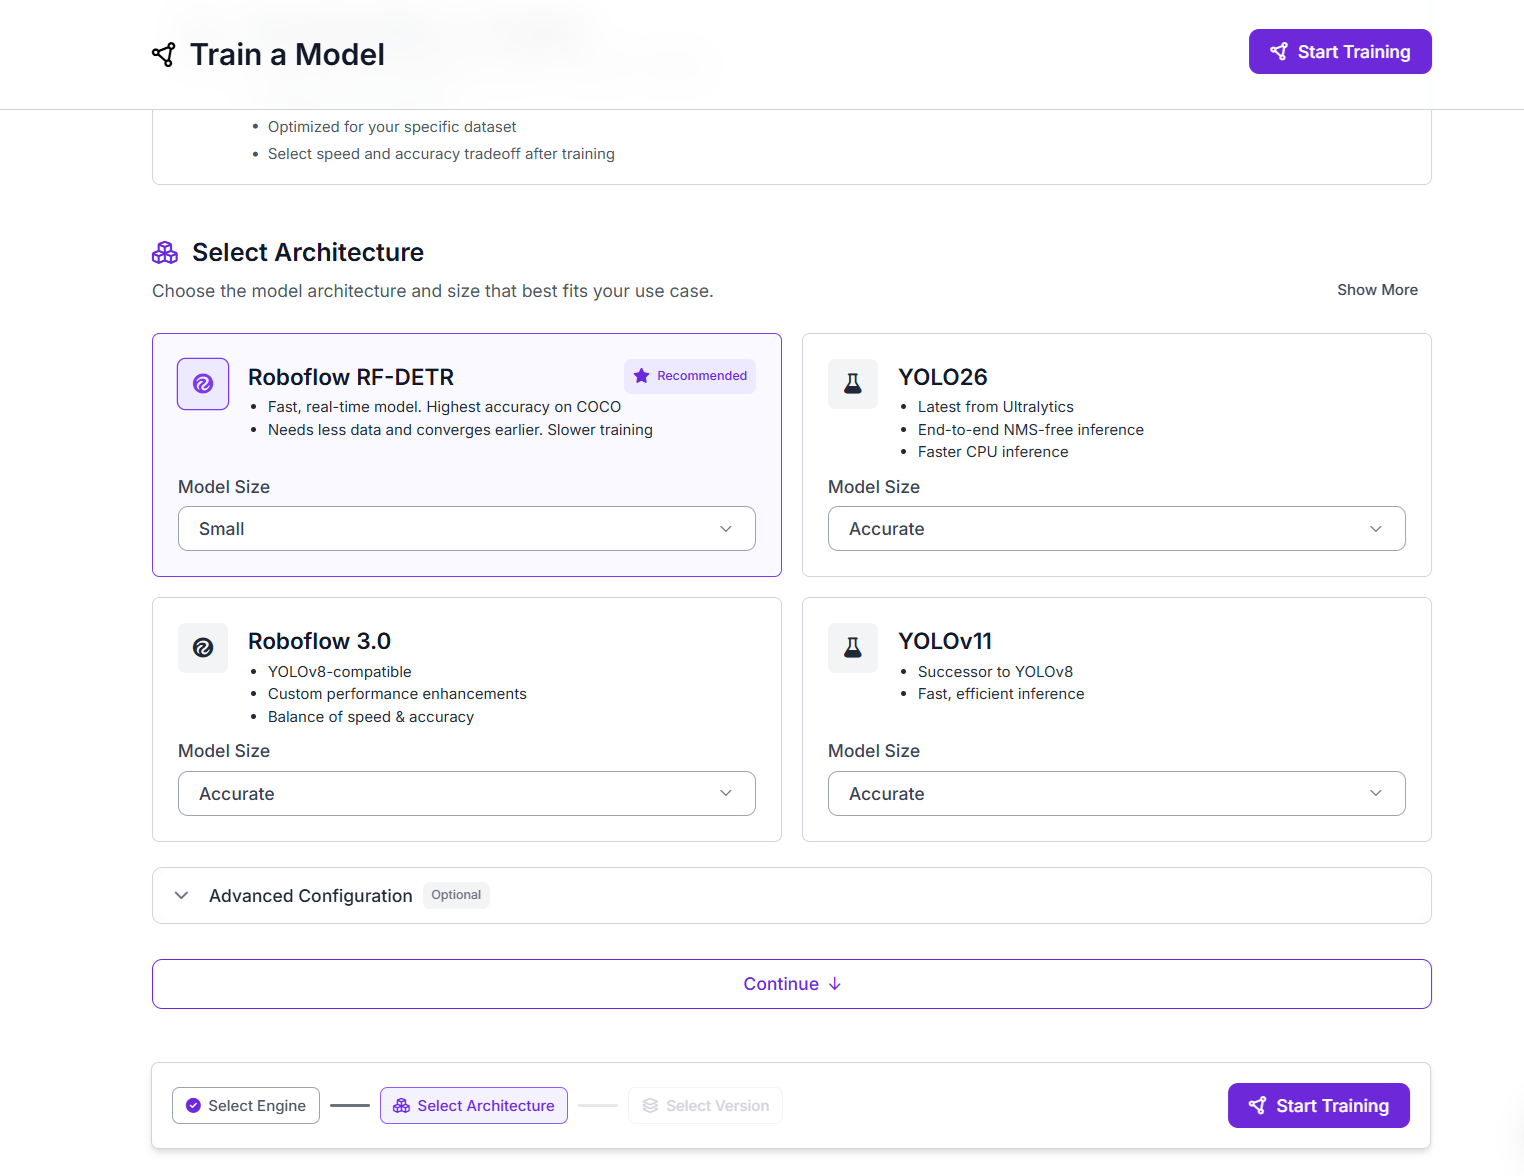Expand the Advanced Configuration chevron
This screenshot has width=1524, height=1176.
(x=181, y=896)
